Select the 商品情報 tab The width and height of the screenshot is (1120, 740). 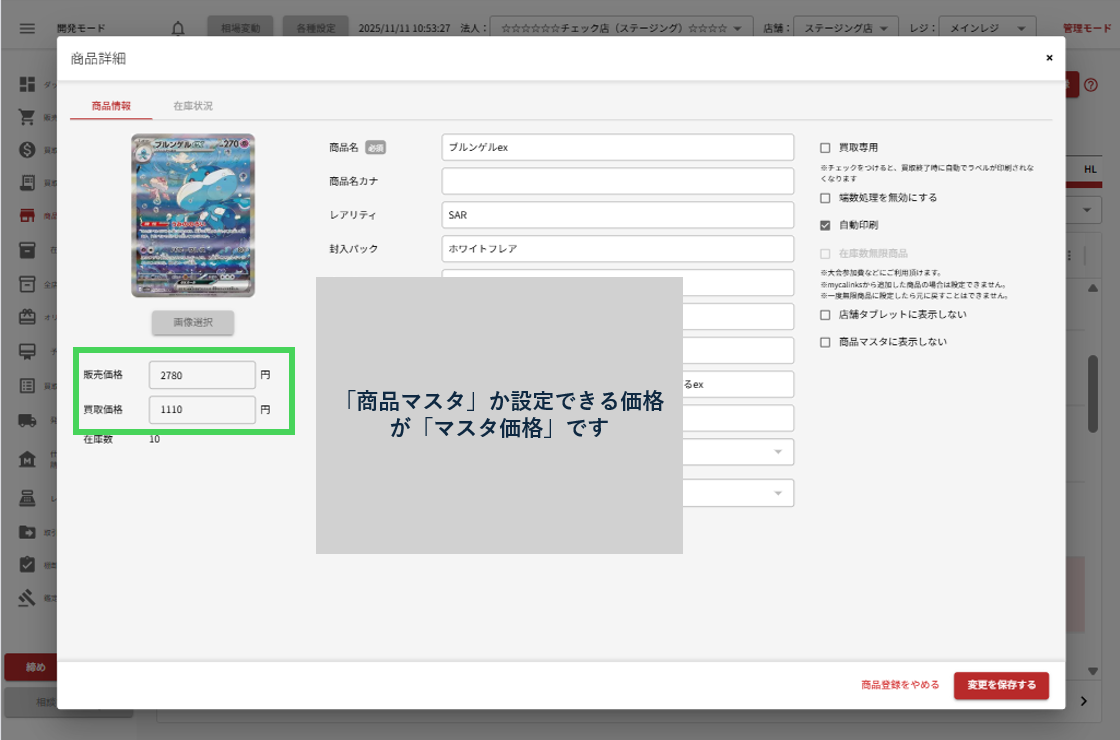coord(111,106)
